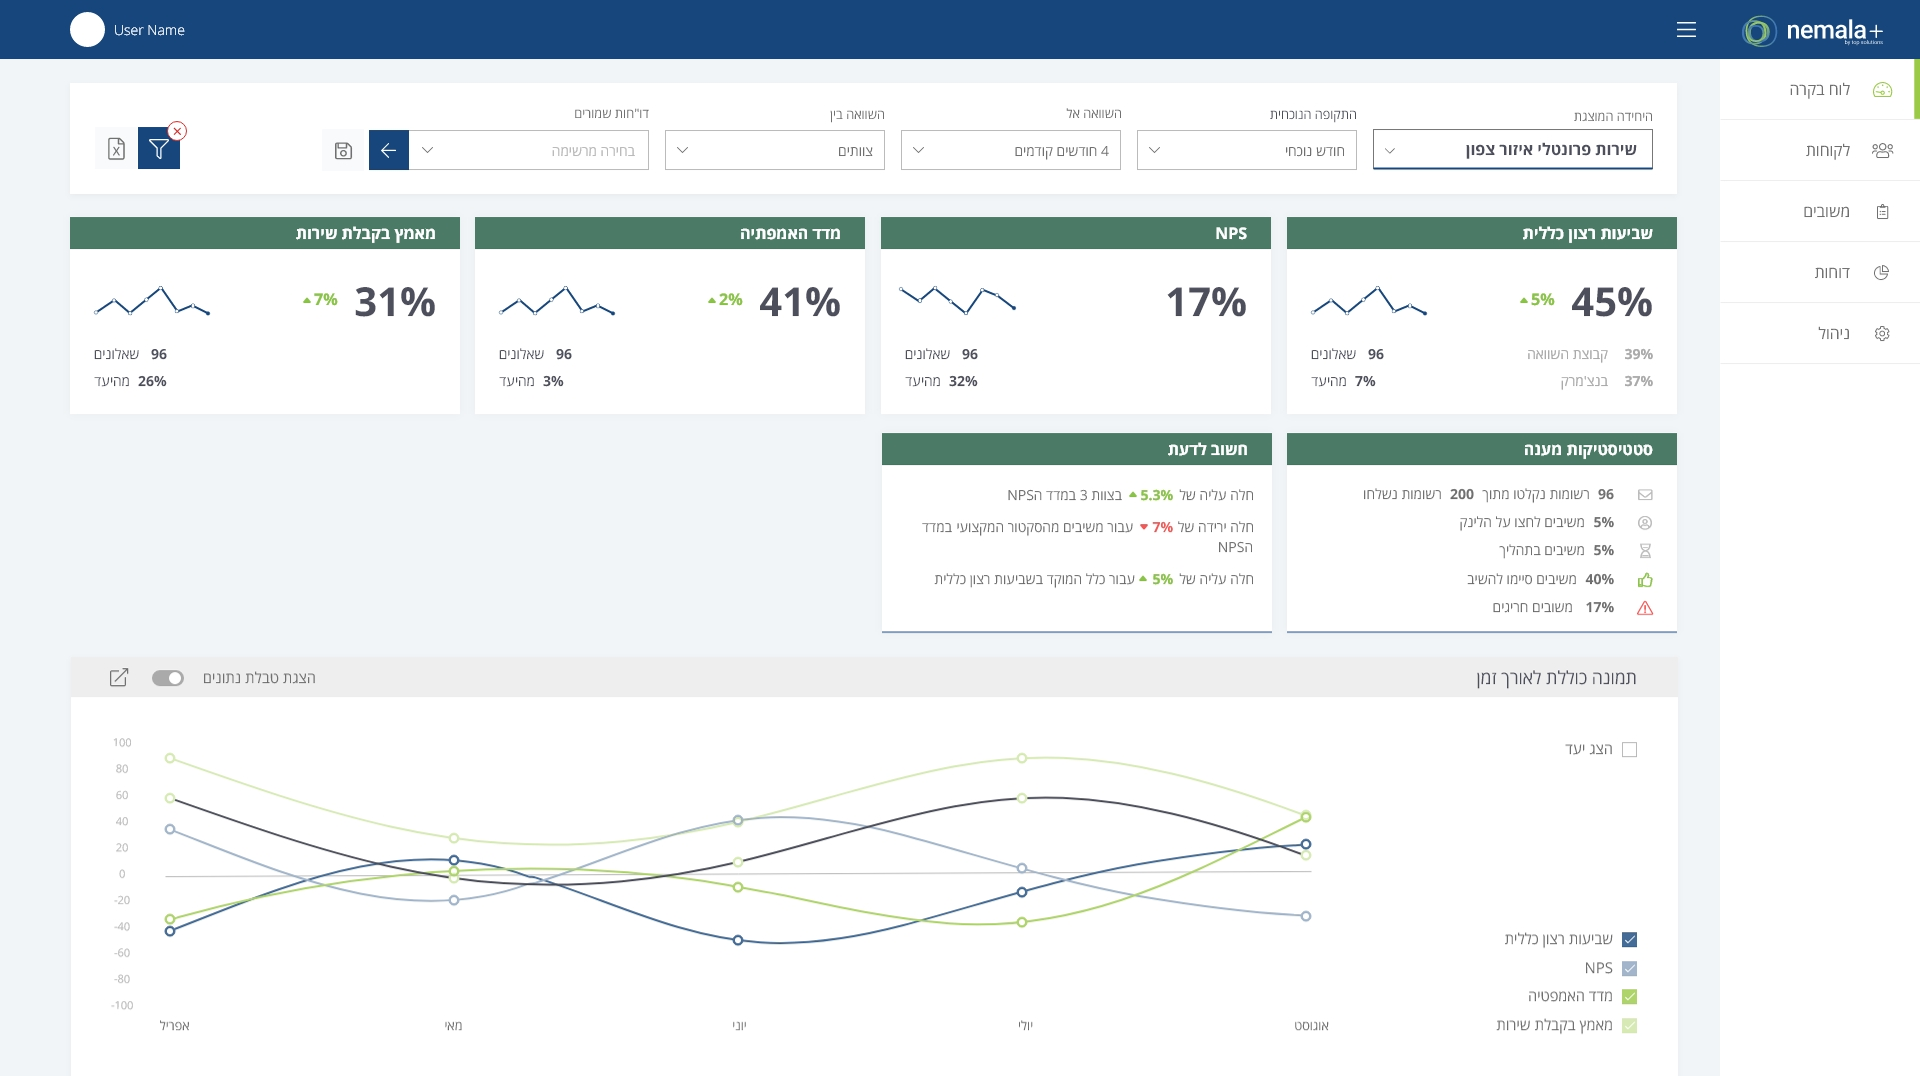Select ניהול in the sidebar
Image resolution: width=1920 pixels, height=1076 pixels.
point(1820,334)
